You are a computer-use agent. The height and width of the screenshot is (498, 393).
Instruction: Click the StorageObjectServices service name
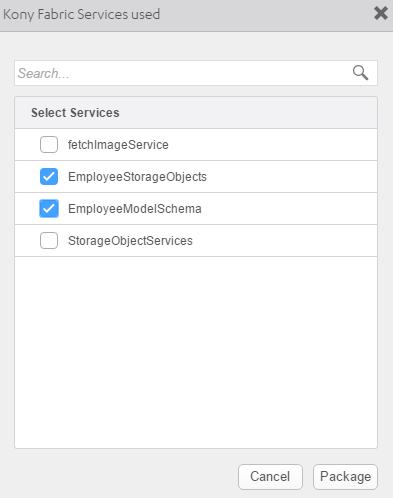[130, 241]
